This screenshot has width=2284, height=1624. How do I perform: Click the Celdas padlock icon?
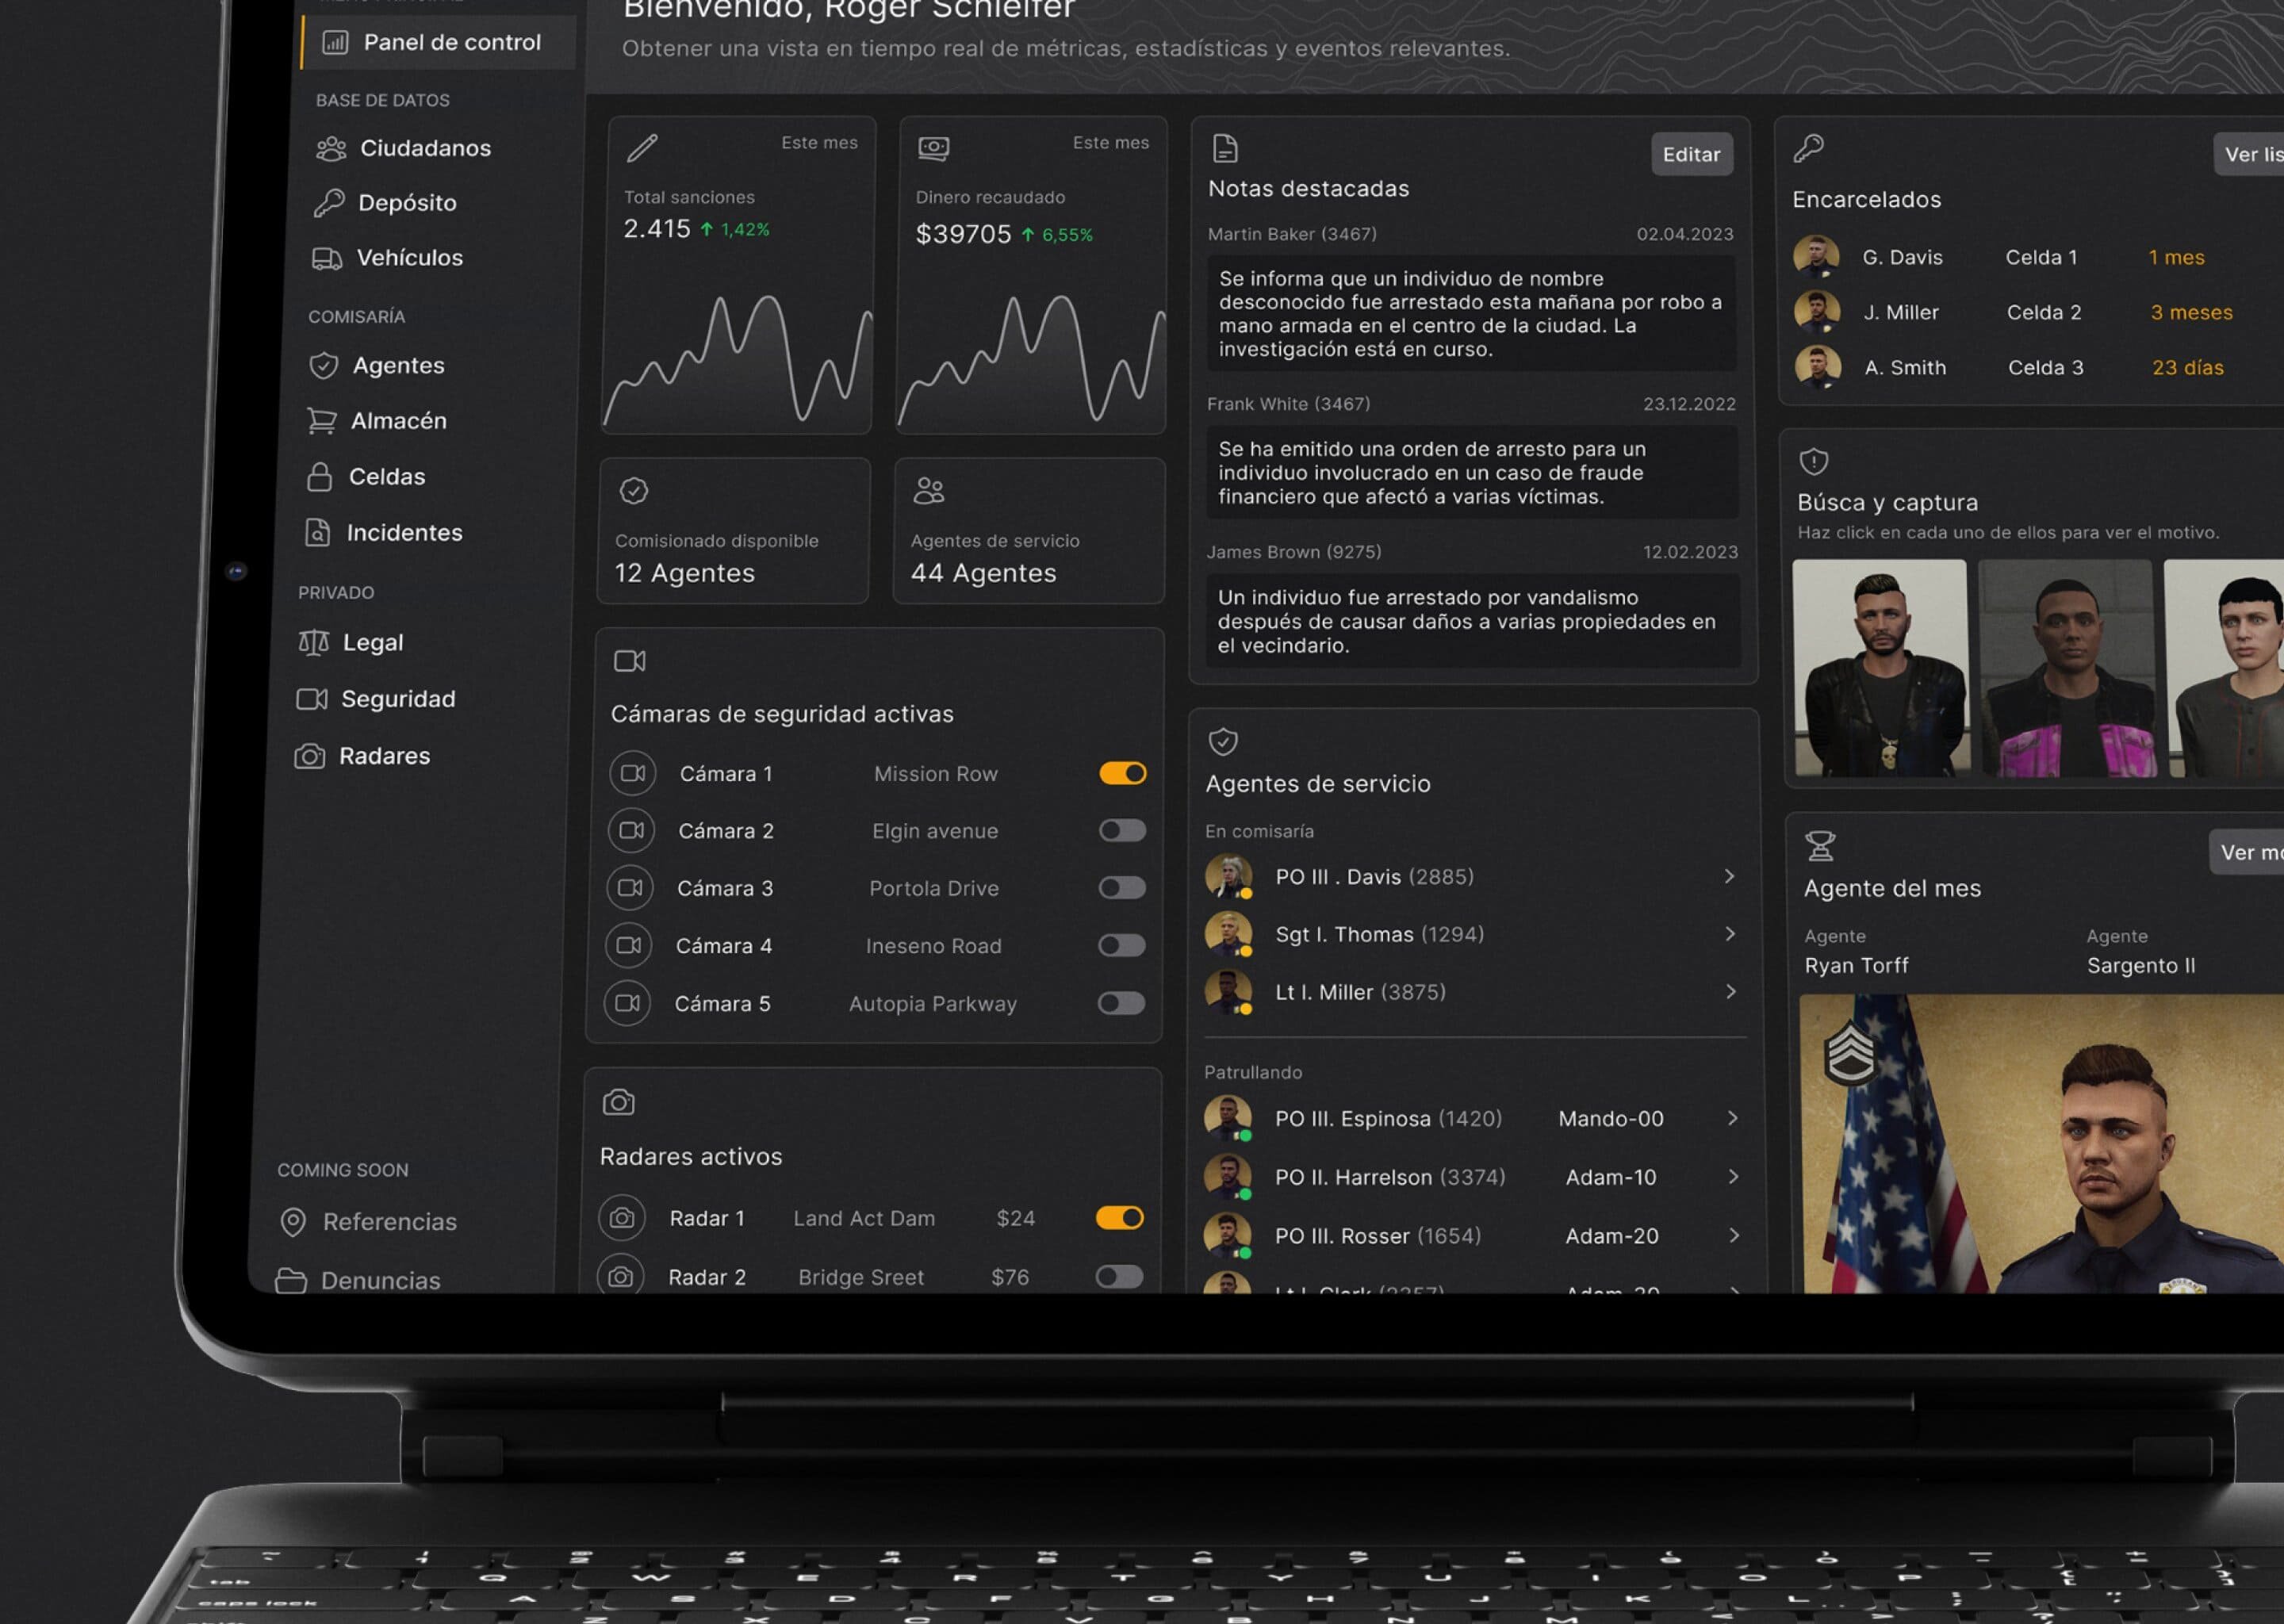[319, 477]
